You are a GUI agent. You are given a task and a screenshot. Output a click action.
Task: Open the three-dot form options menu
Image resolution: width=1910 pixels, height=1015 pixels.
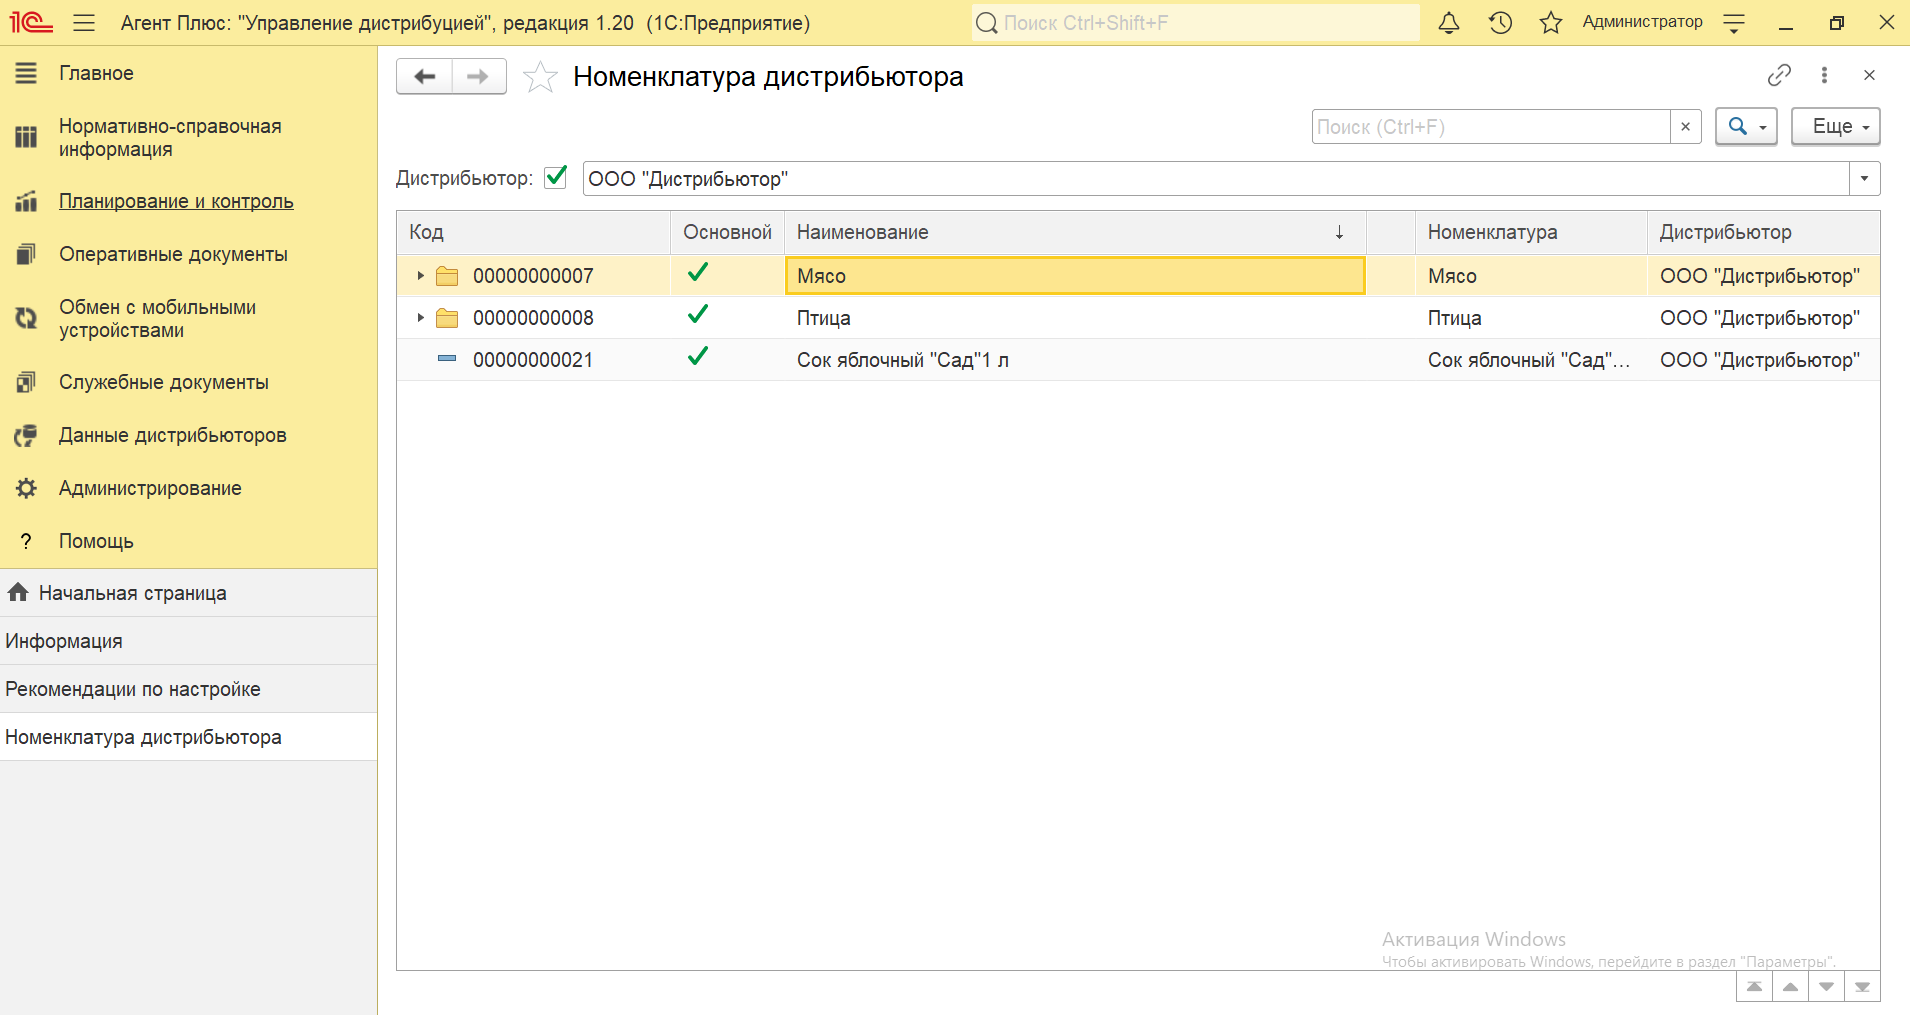coord(1824,75)
